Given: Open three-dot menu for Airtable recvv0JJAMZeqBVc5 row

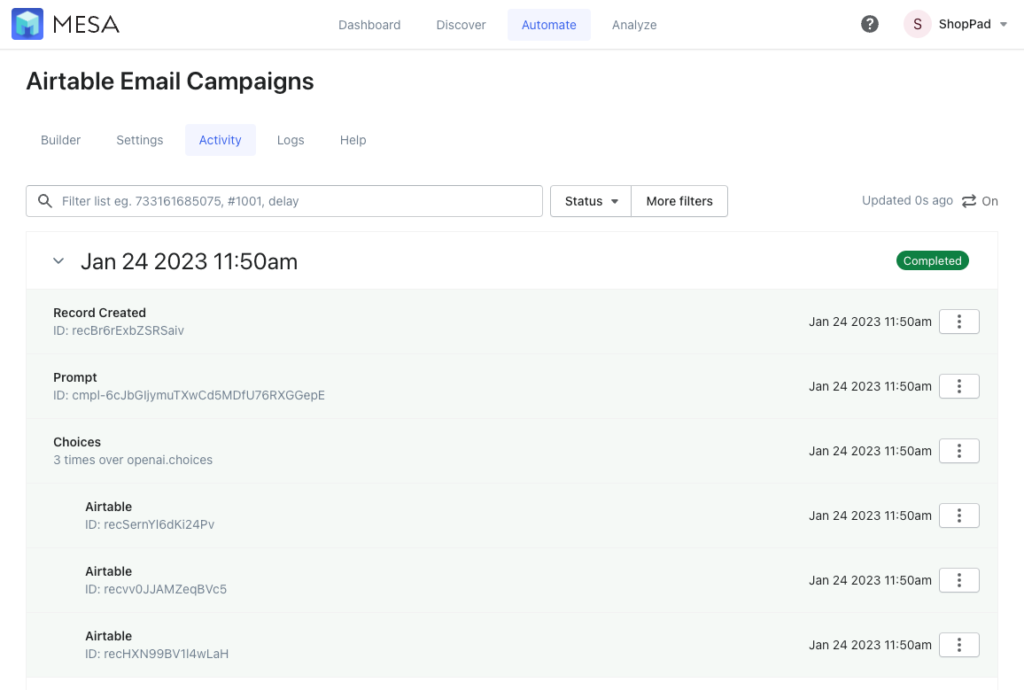Looking at the screenshot, I should tap(959, 580).
